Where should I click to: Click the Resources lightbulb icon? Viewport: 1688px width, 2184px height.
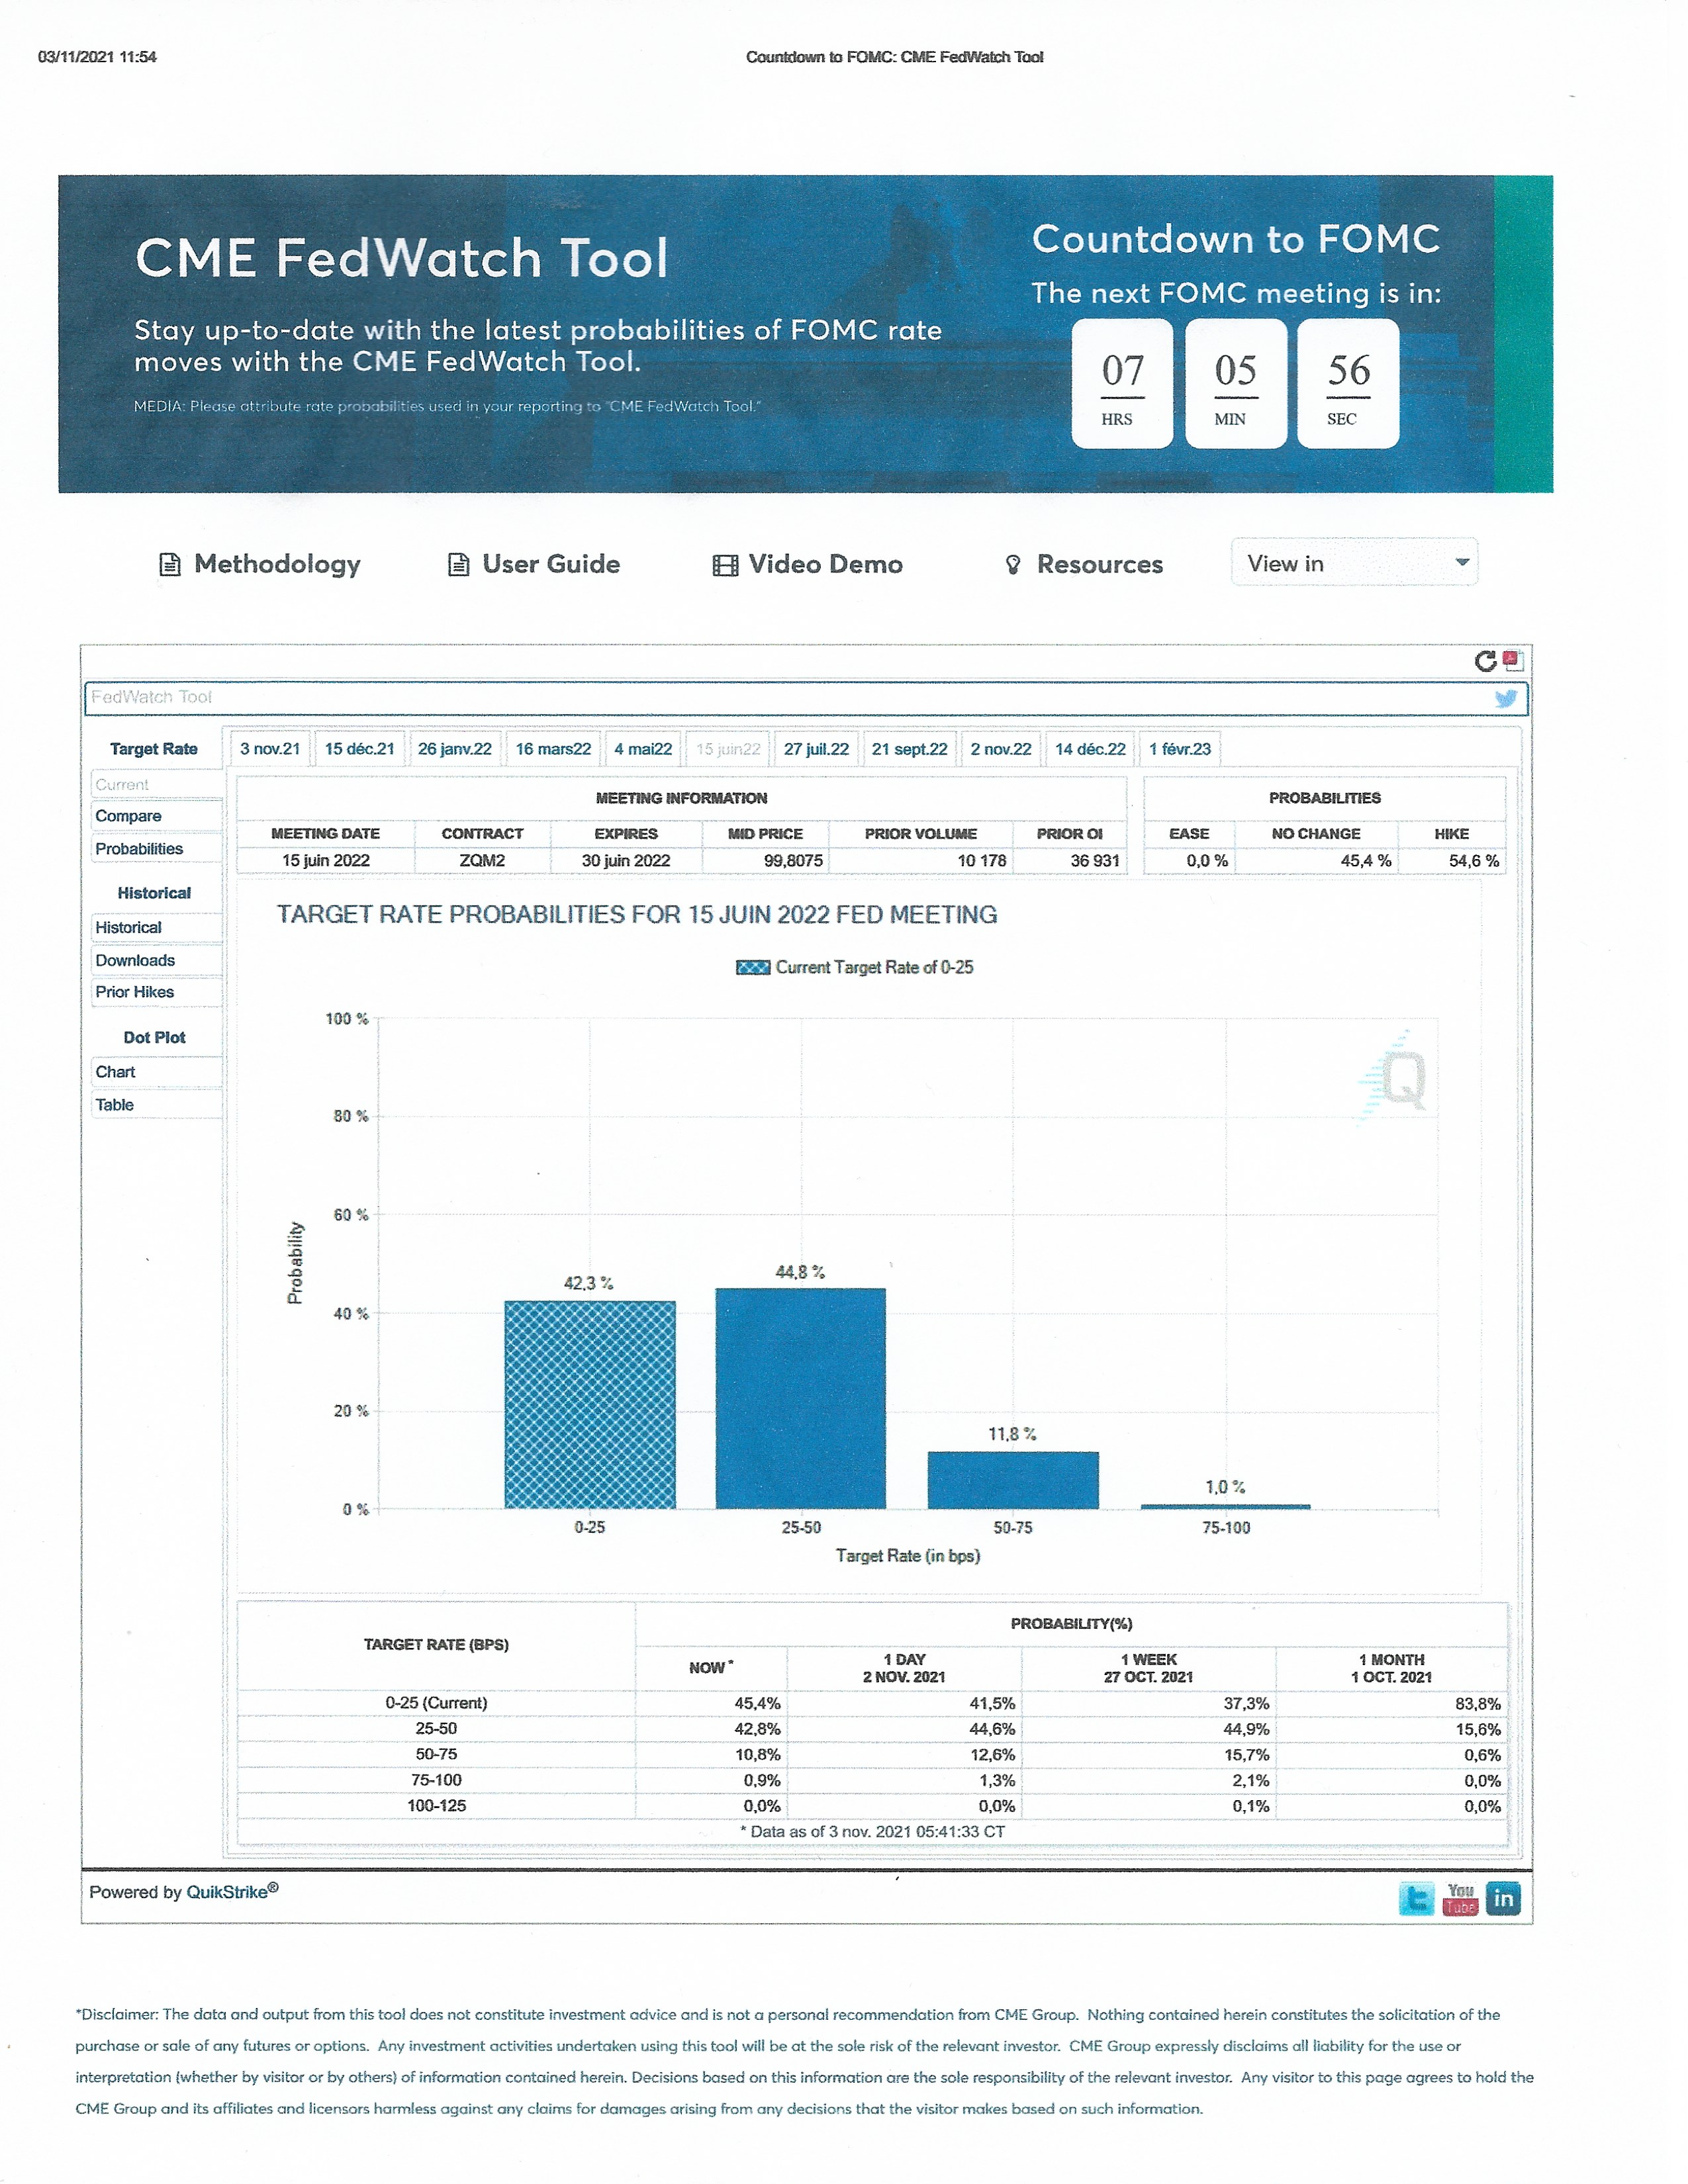point(1013,565)
